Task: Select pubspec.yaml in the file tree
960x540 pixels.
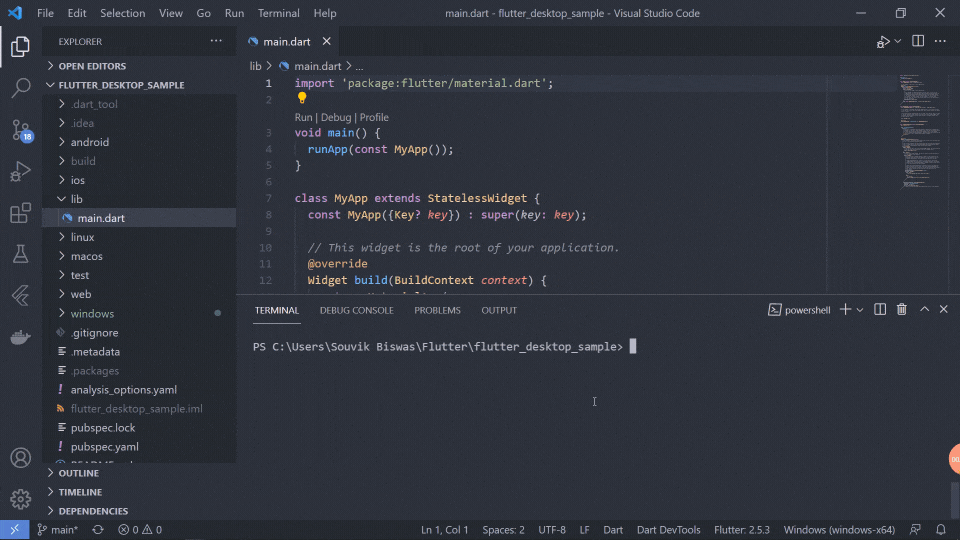Action: 105,447
